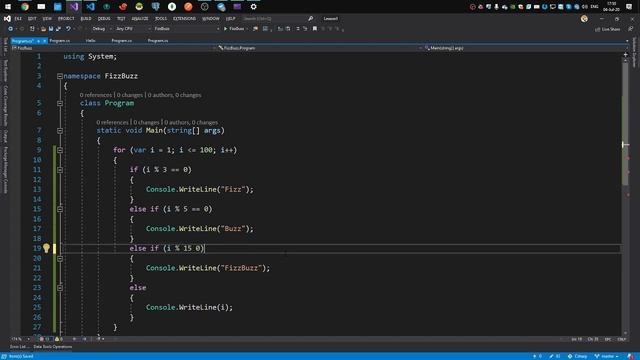Open Chrome from the taskbar

25,7
